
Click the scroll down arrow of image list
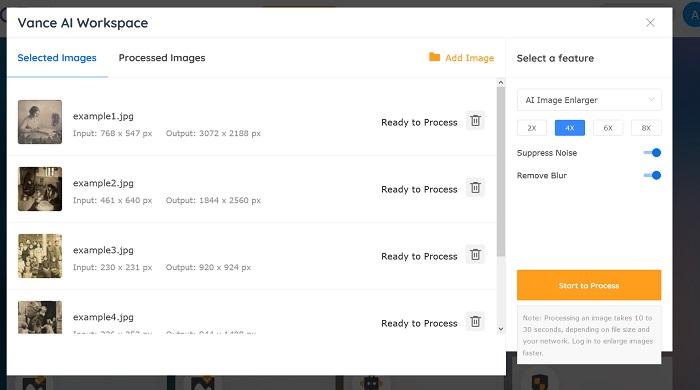(501, 329)
